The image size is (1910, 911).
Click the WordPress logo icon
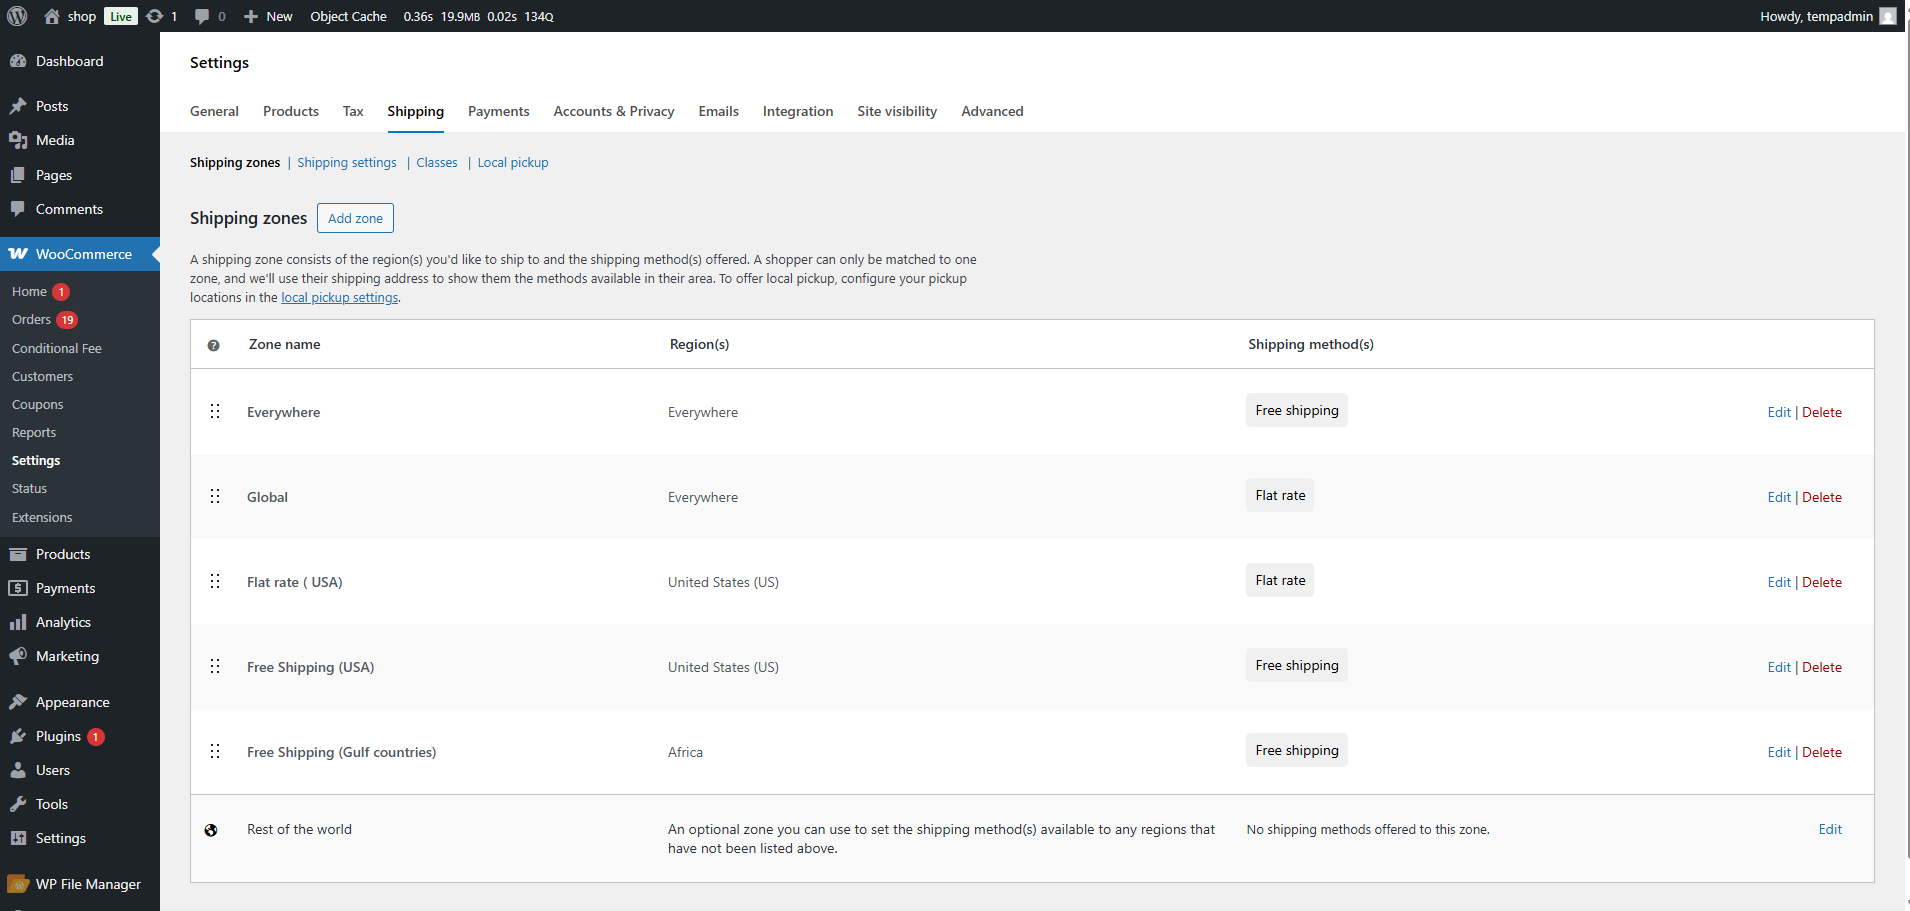click(x=17, y=16)
